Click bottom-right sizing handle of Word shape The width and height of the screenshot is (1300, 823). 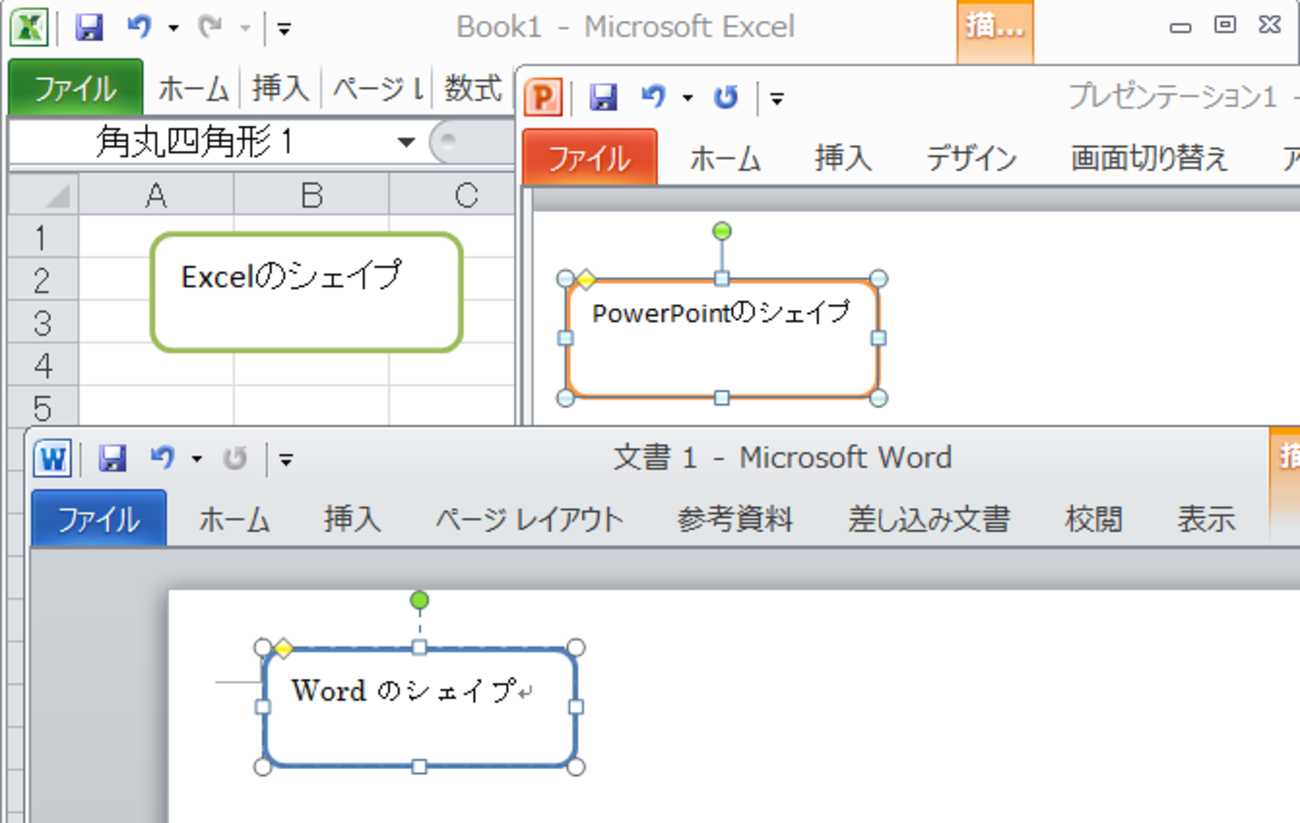575,767
